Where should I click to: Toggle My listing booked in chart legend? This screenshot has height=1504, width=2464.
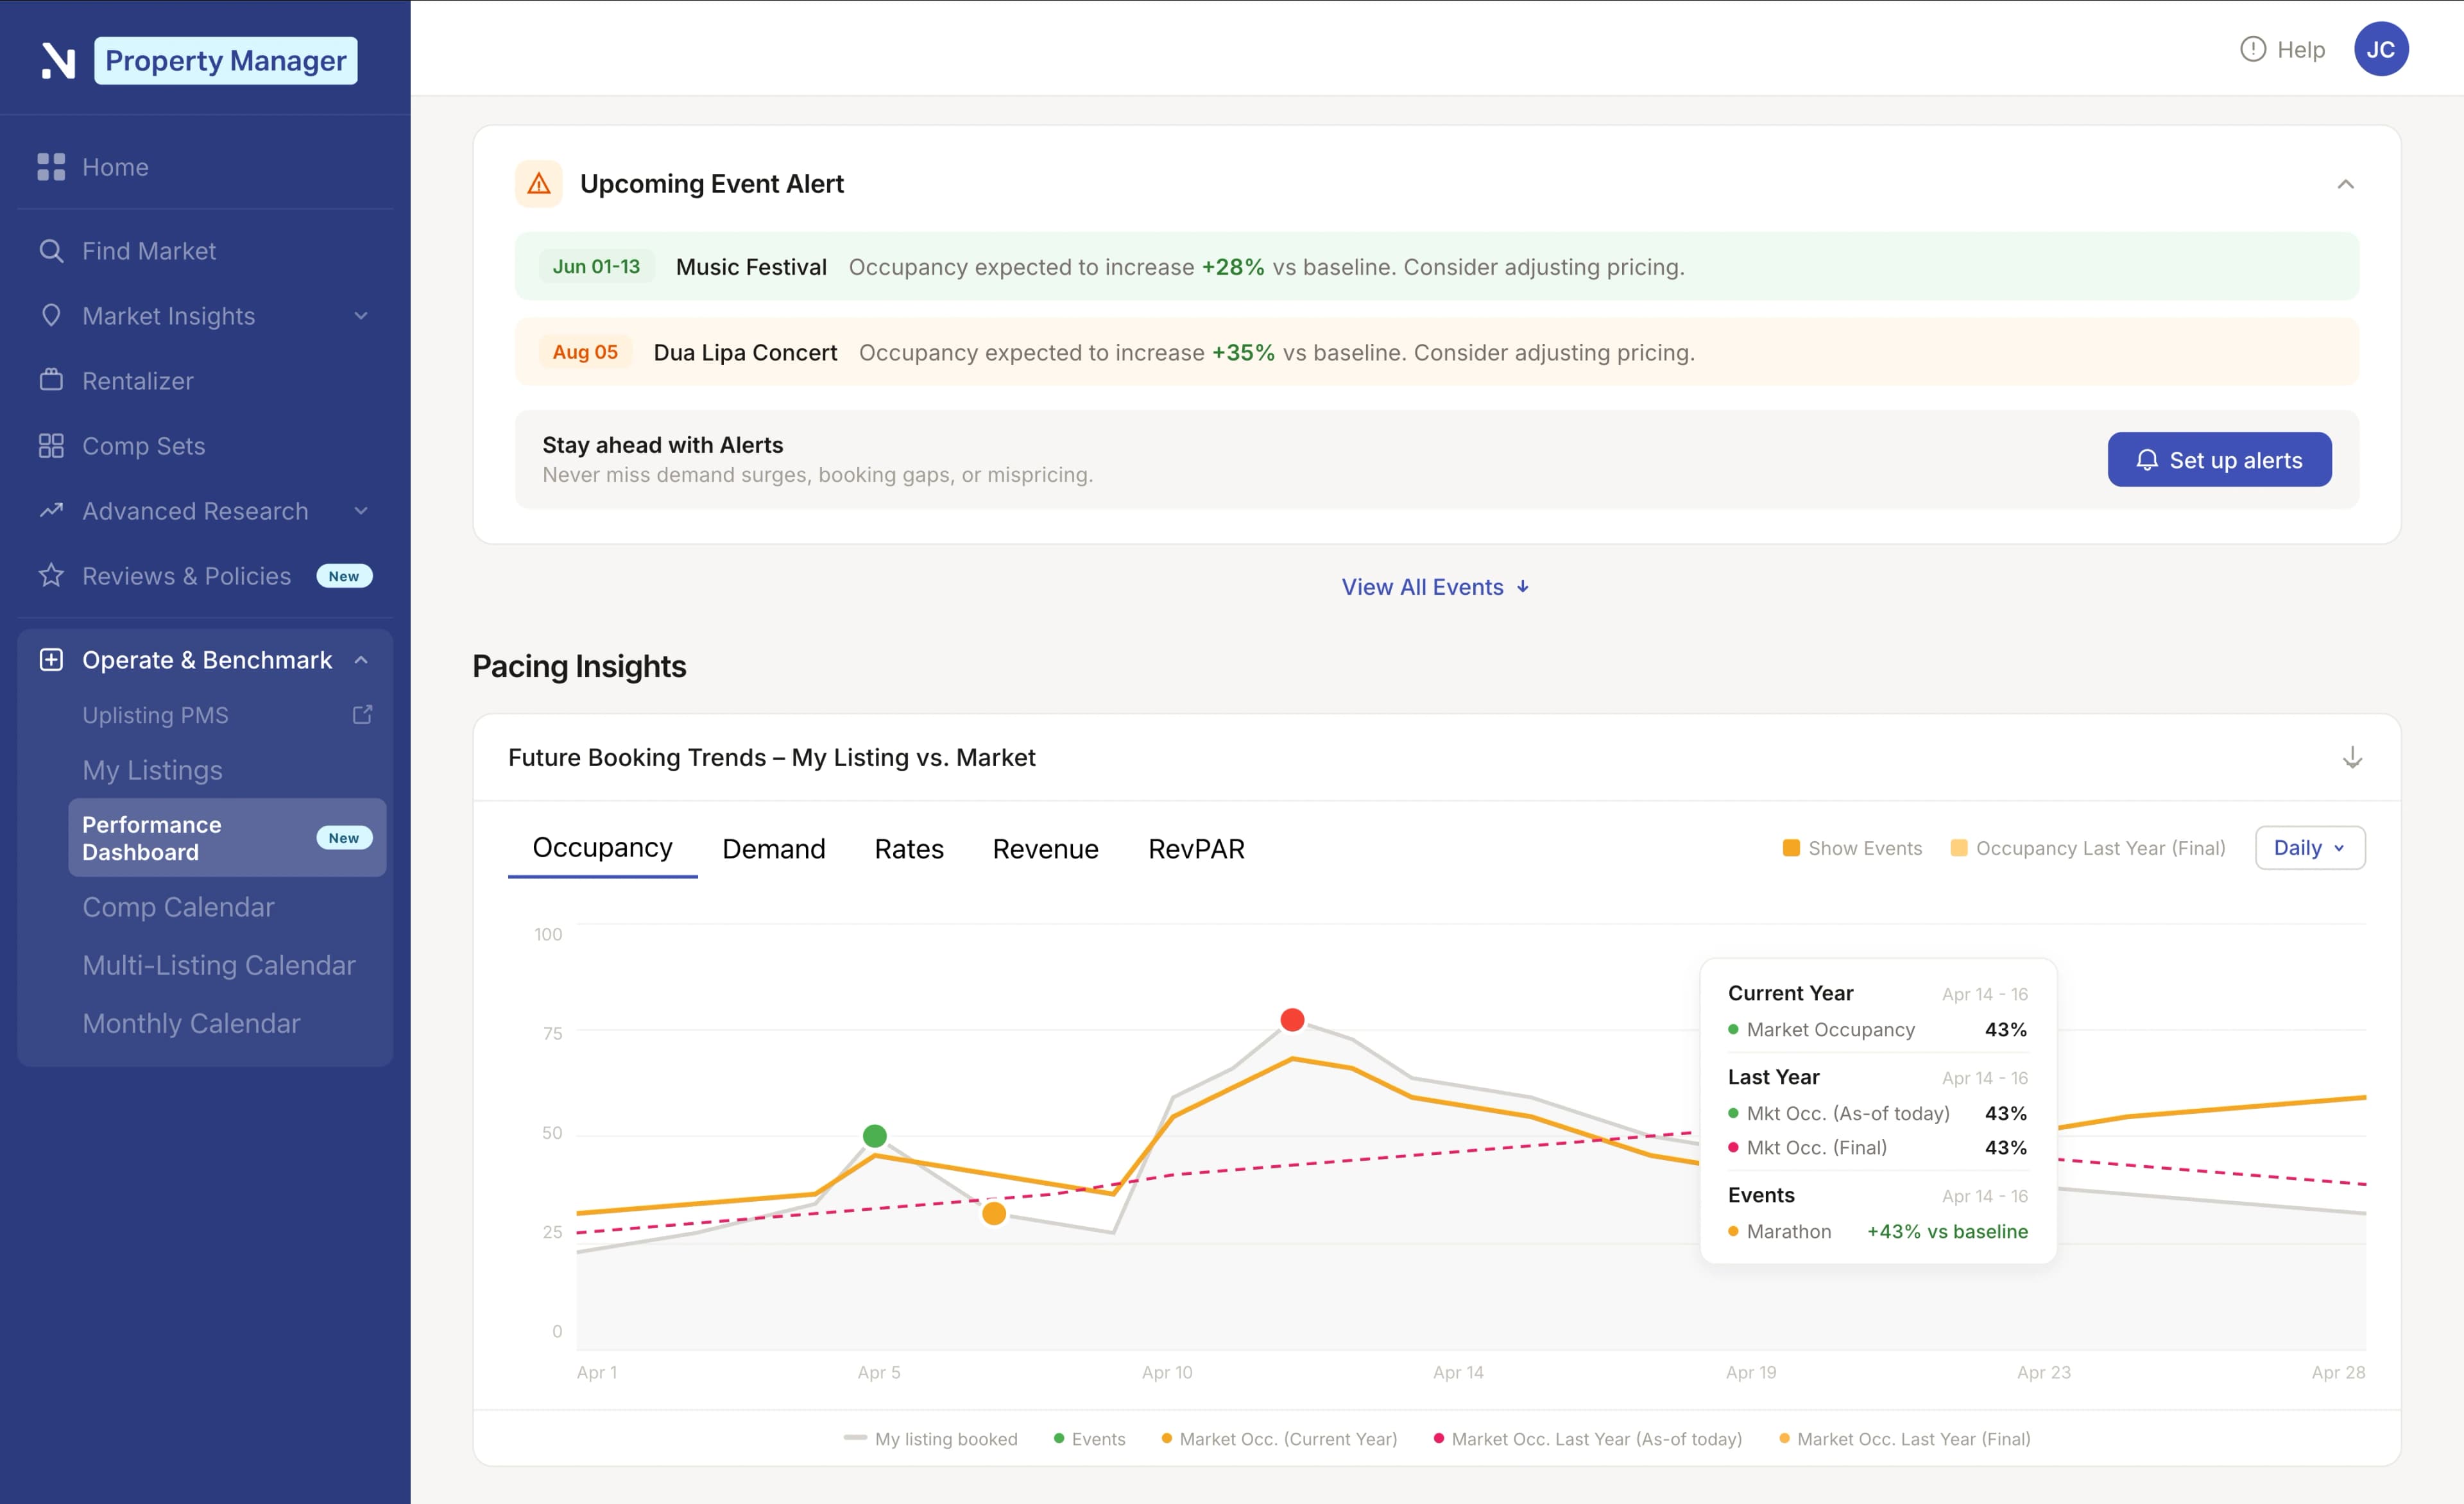[x=930, y=1439]
